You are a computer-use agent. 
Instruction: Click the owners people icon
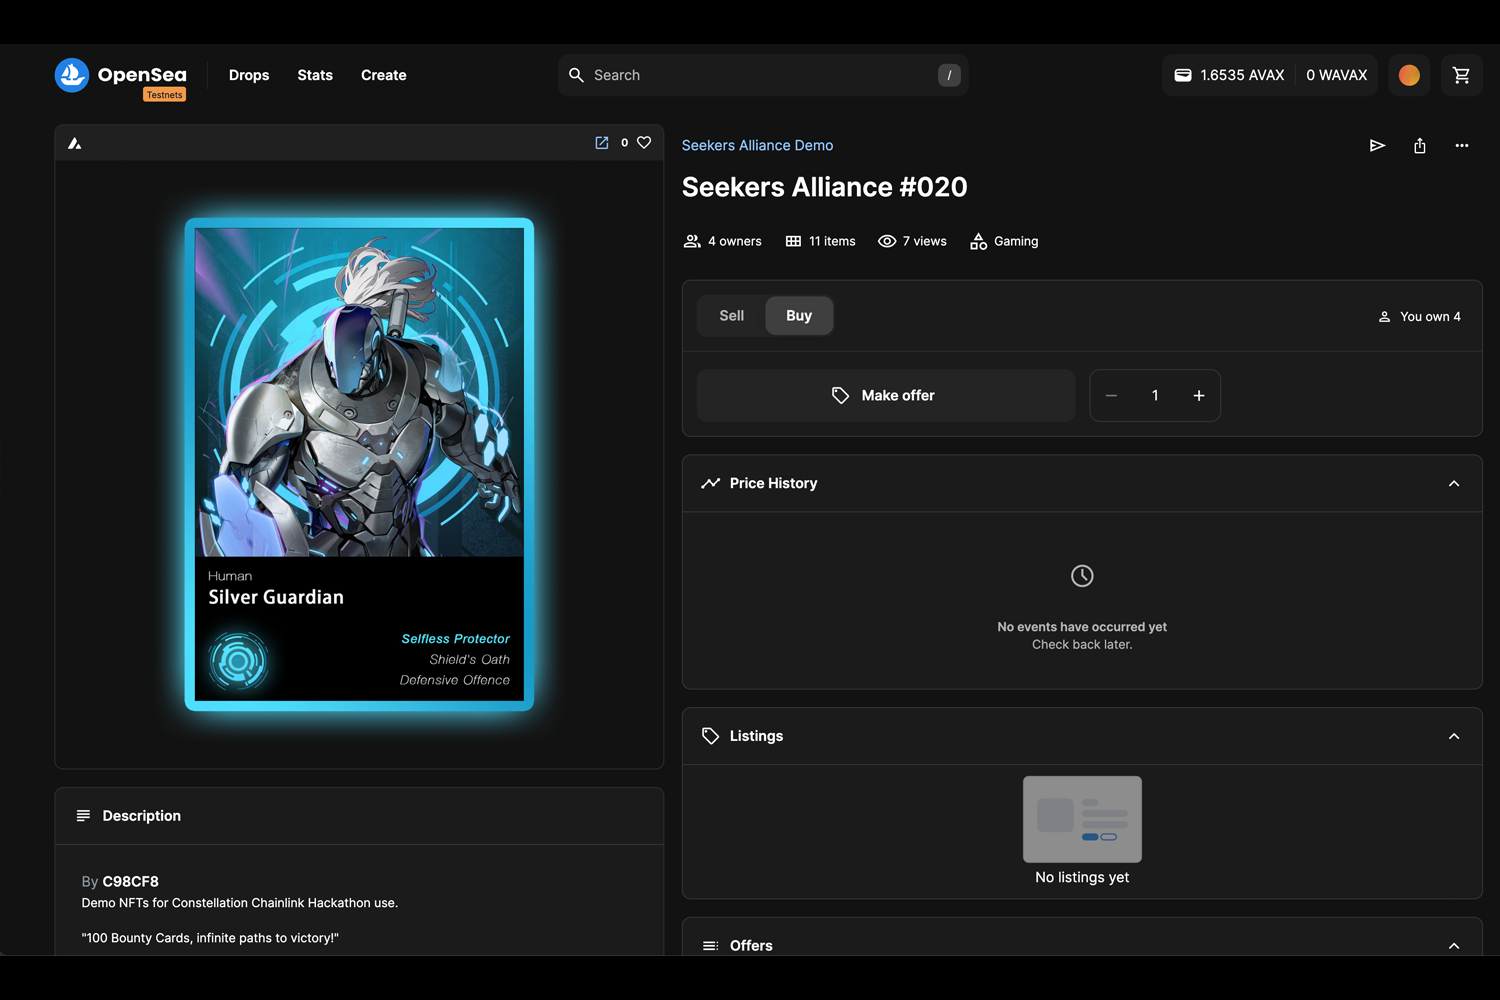pos(692,241)
